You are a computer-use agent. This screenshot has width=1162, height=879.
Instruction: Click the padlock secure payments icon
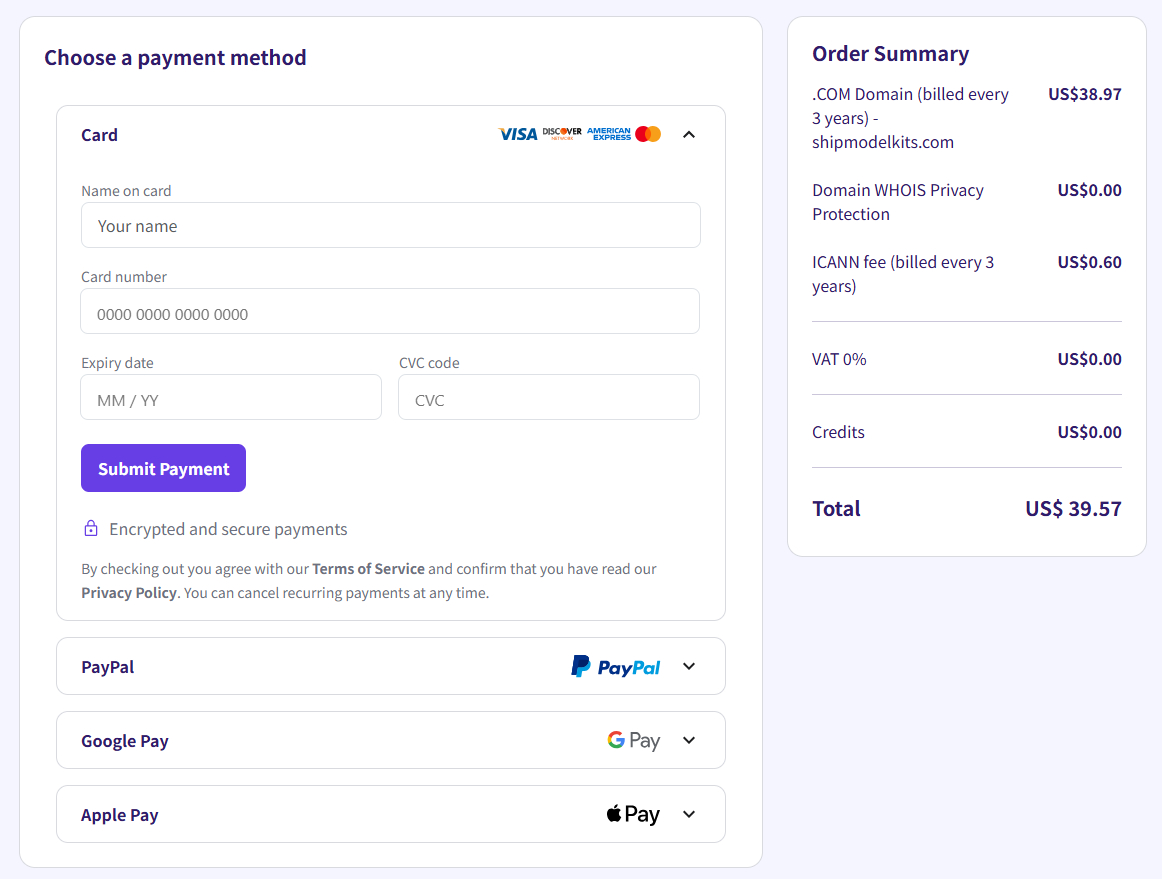coord(91,529)
